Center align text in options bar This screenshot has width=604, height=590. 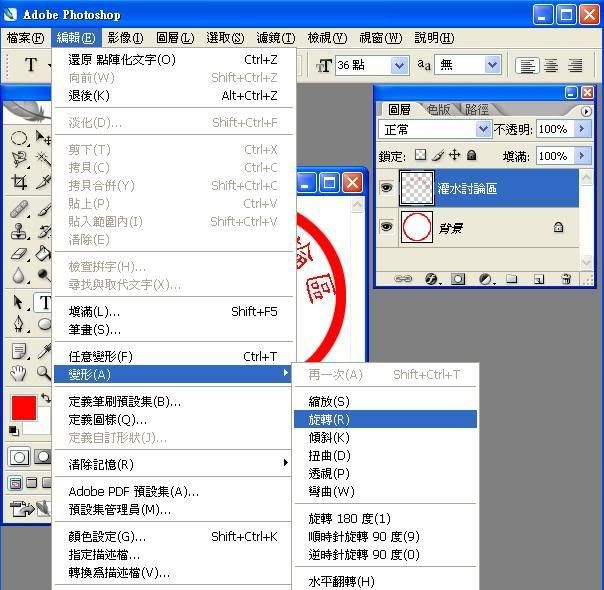[551, 66]
